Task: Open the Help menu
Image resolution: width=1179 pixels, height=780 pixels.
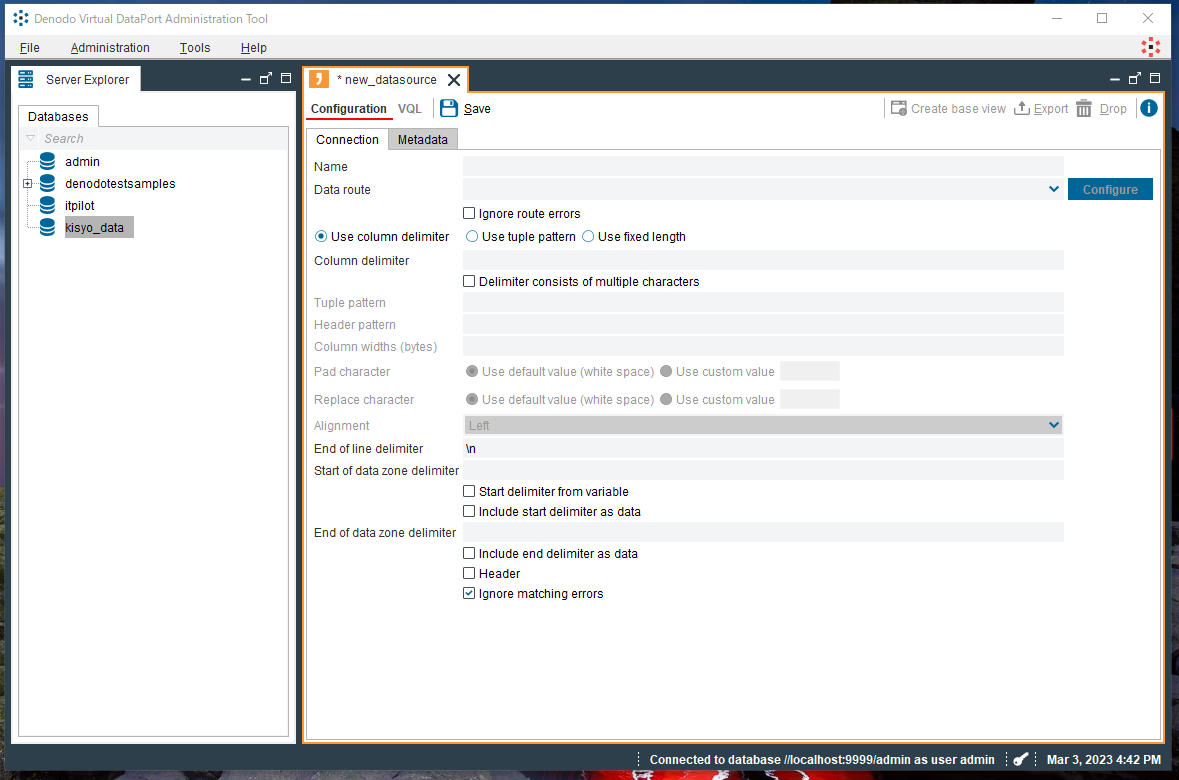Action: 253,47
